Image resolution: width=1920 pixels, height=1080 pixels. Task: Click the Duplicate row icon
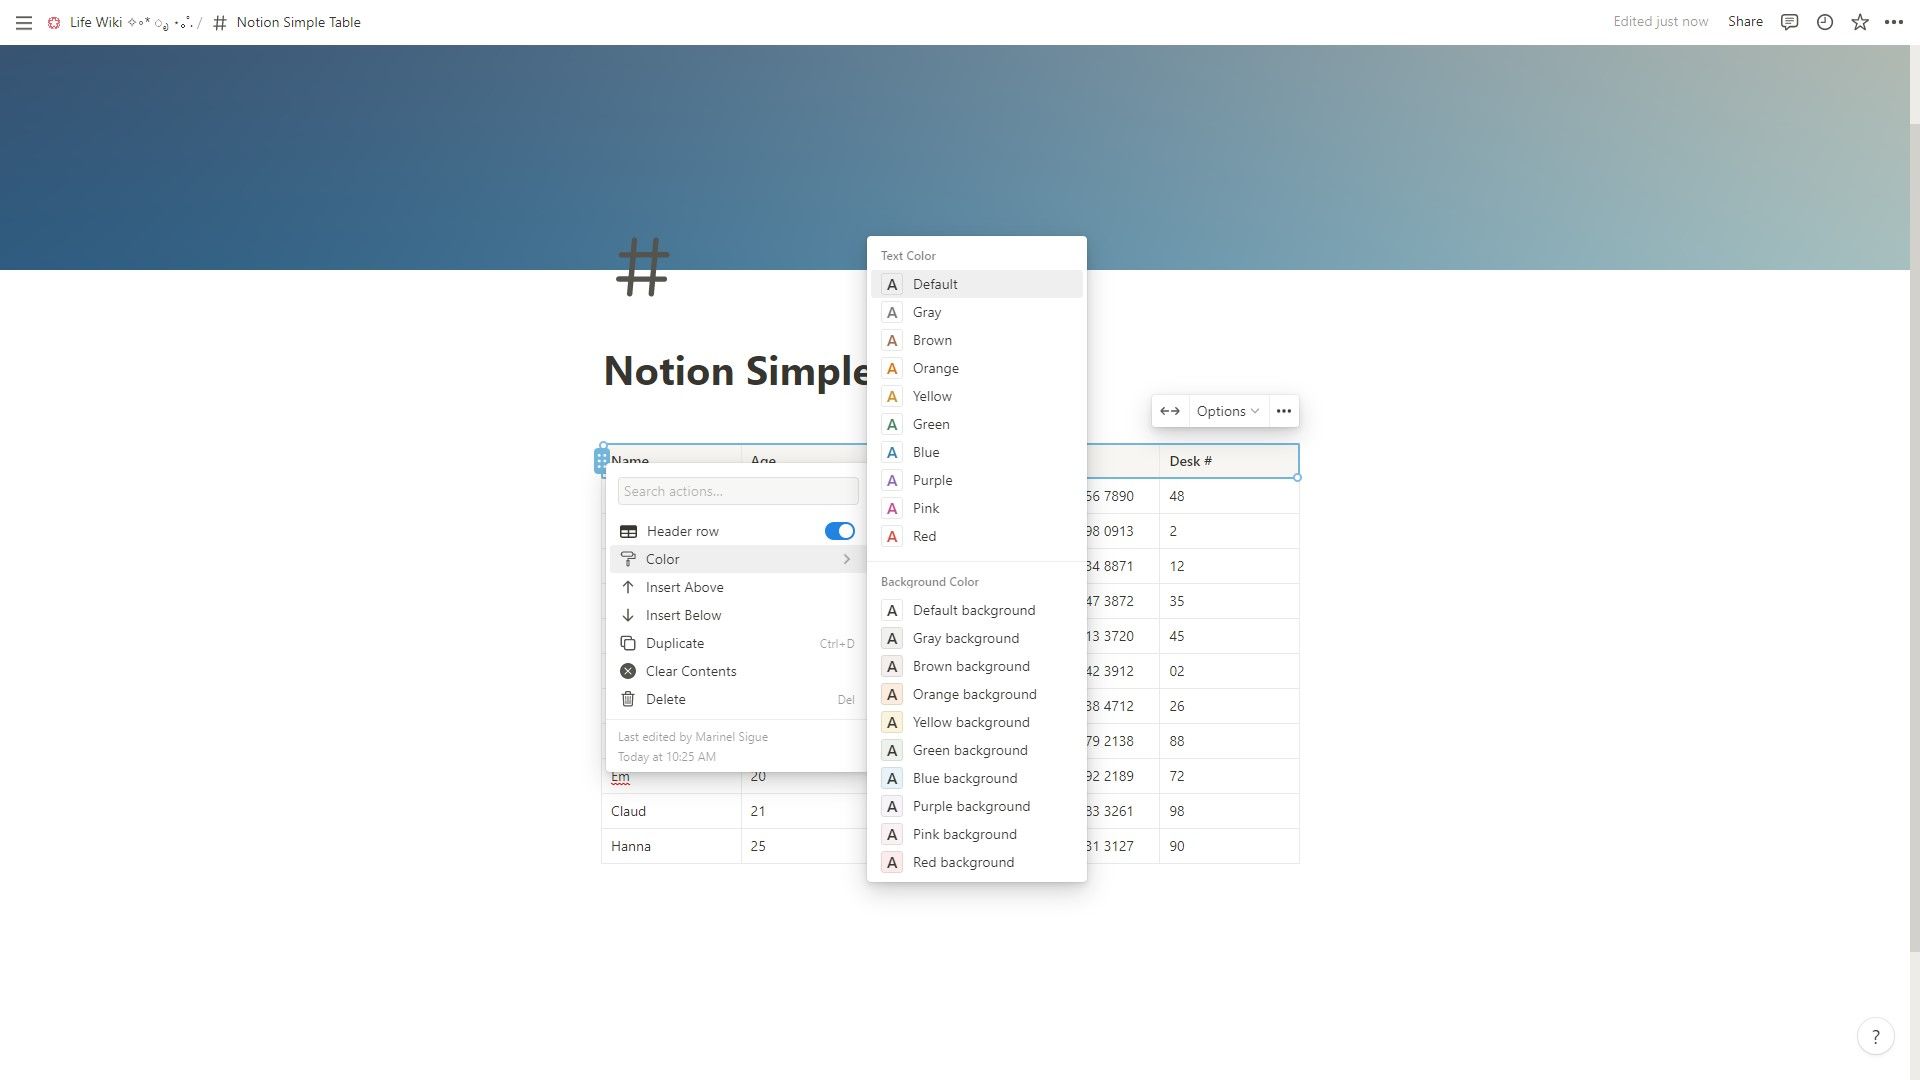pos(628,644)
